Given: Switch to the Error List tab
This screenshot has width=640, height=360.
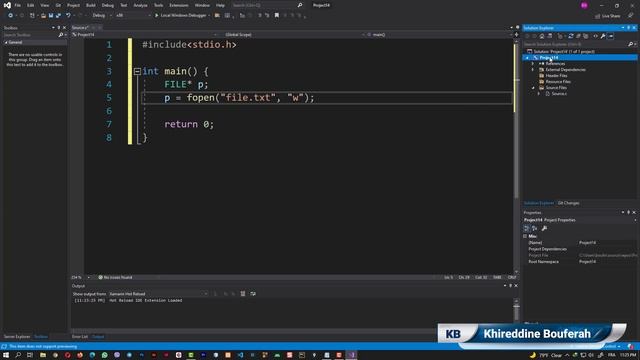Looking at the screenshot, I should tap(80, 337).
